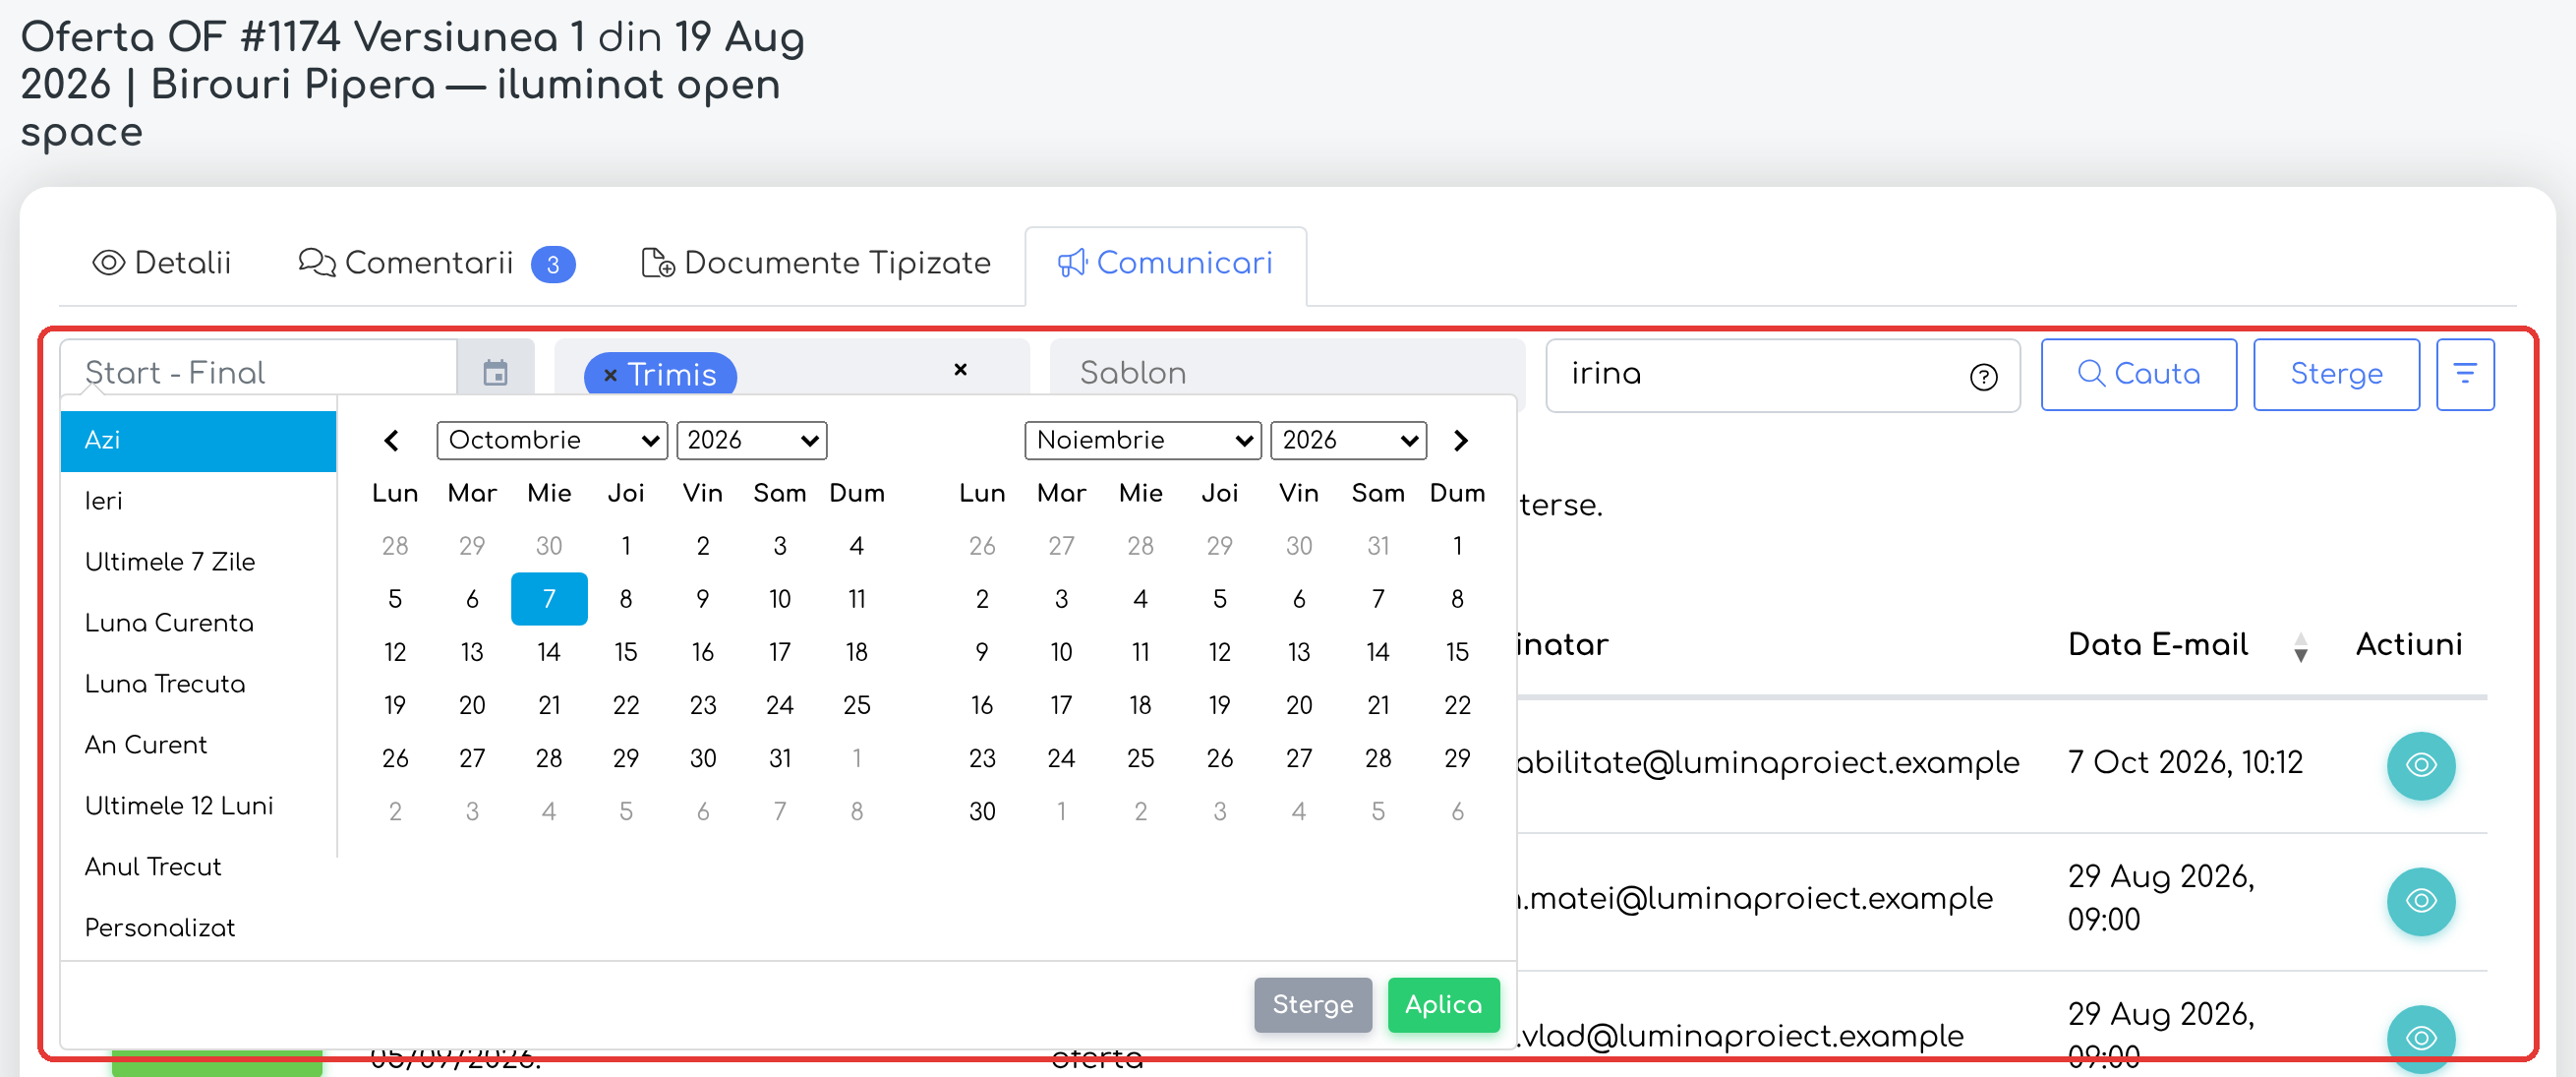Click the Cauta search button
The image size is (2576, 1077).
coord(2138,374)
